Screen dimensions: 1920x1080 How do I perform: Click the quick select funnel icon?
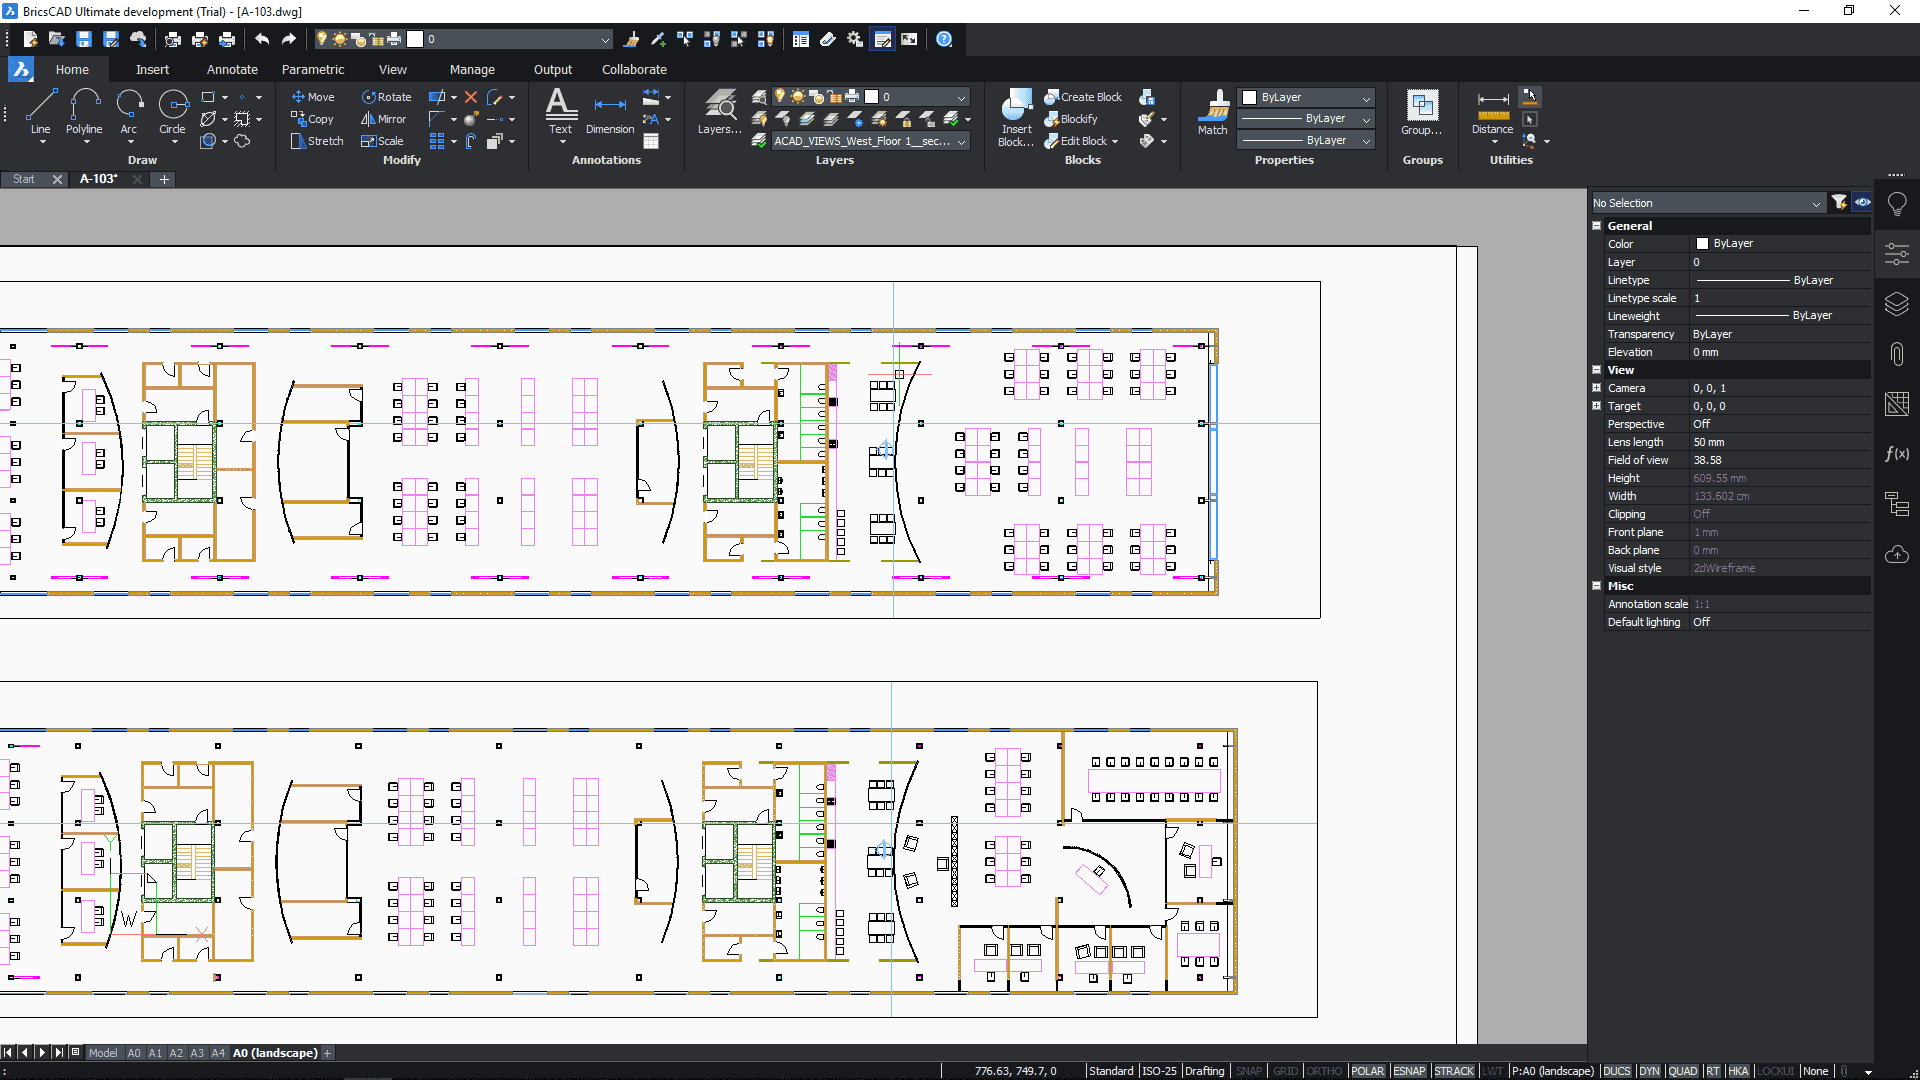tap(1839, 202)
